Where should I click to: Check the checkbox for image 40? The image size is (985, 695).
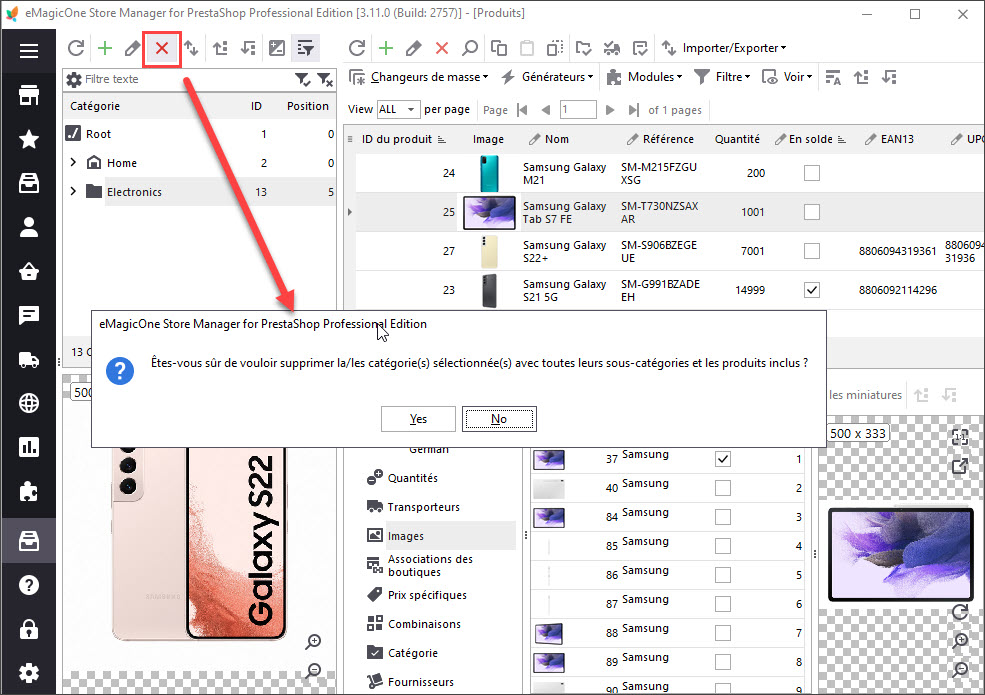pyautogui.click(x=723, y=488)
